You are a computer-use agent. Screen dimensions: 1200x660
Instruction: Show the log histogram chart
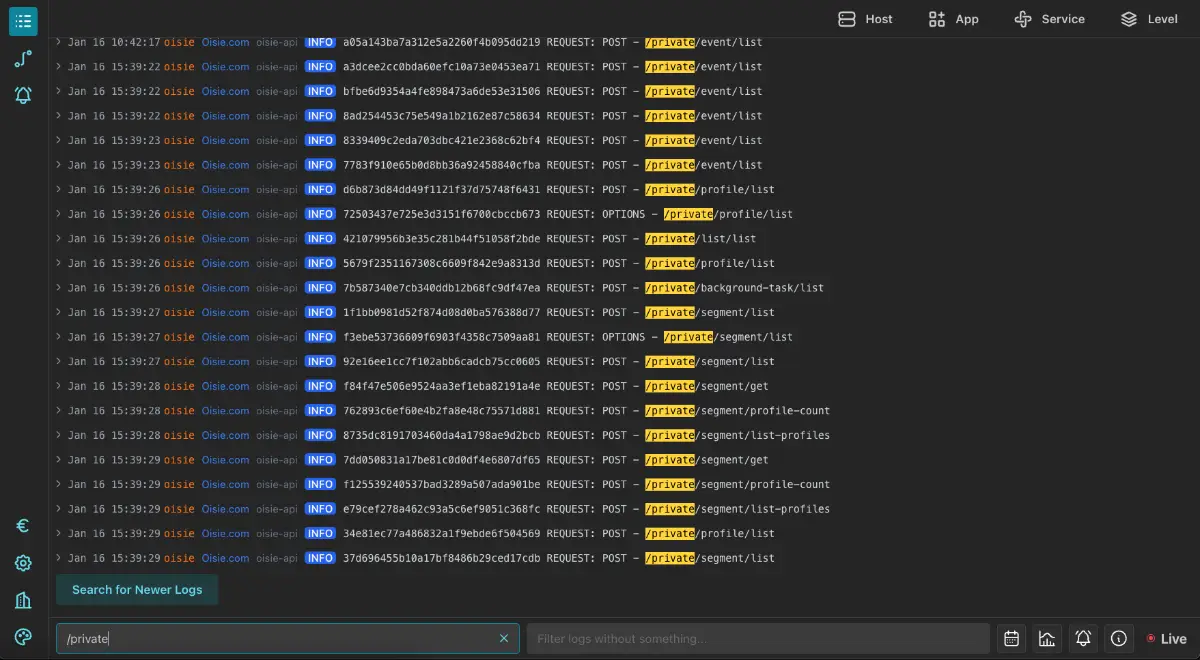tap(1047, 639)
